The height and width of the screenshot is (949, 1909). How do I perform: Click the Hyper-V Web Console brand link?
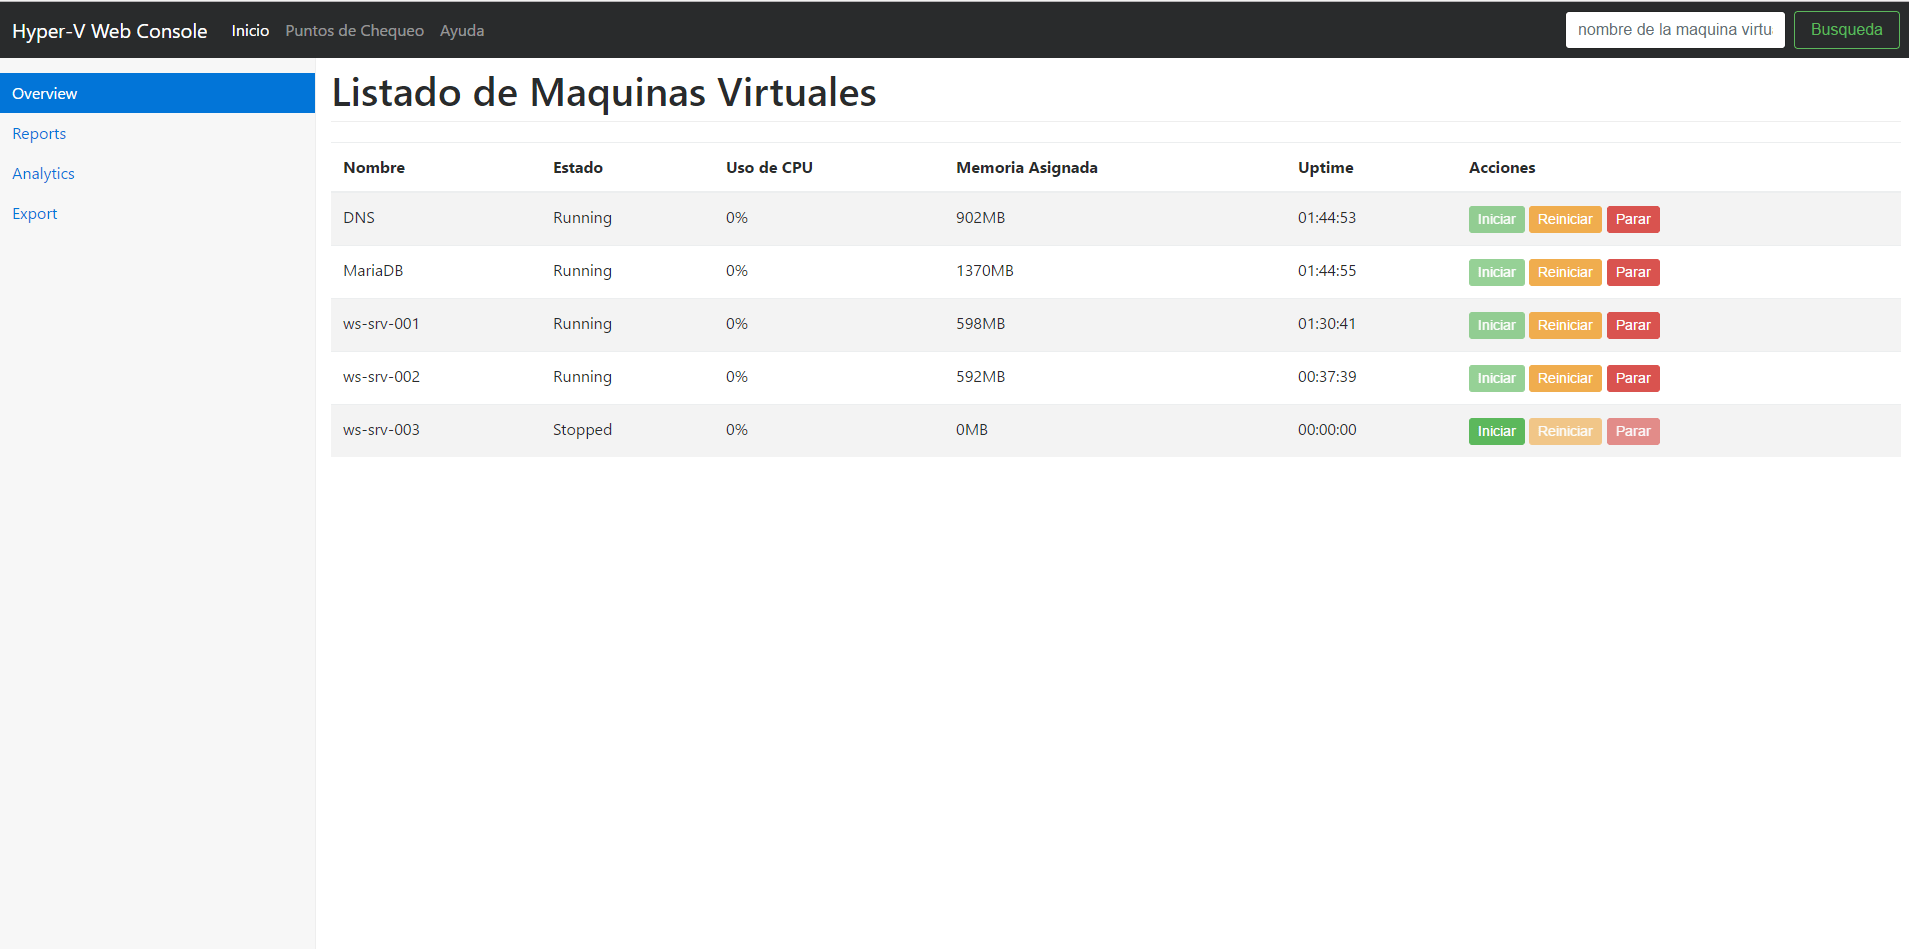coord(110,31)
